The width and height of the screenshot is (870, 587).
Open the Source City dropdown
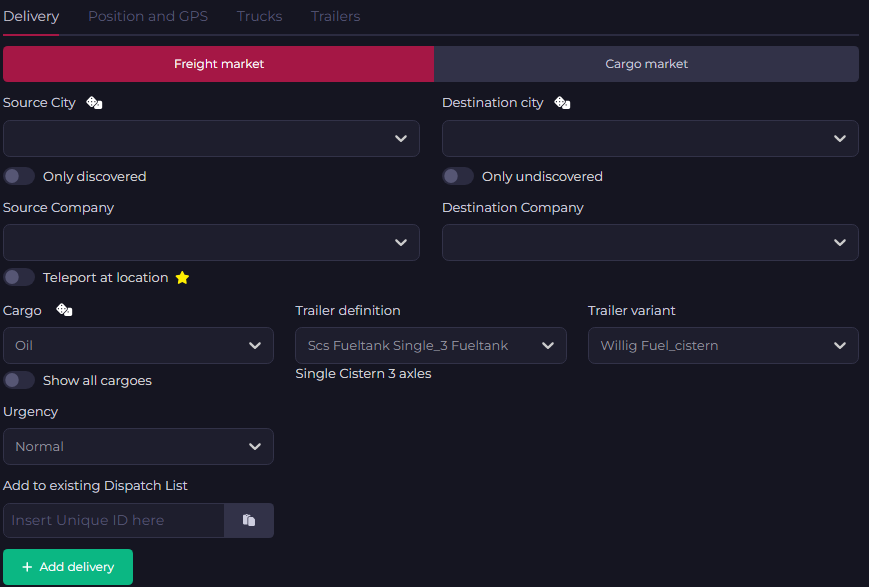click(x=211, y=139)
